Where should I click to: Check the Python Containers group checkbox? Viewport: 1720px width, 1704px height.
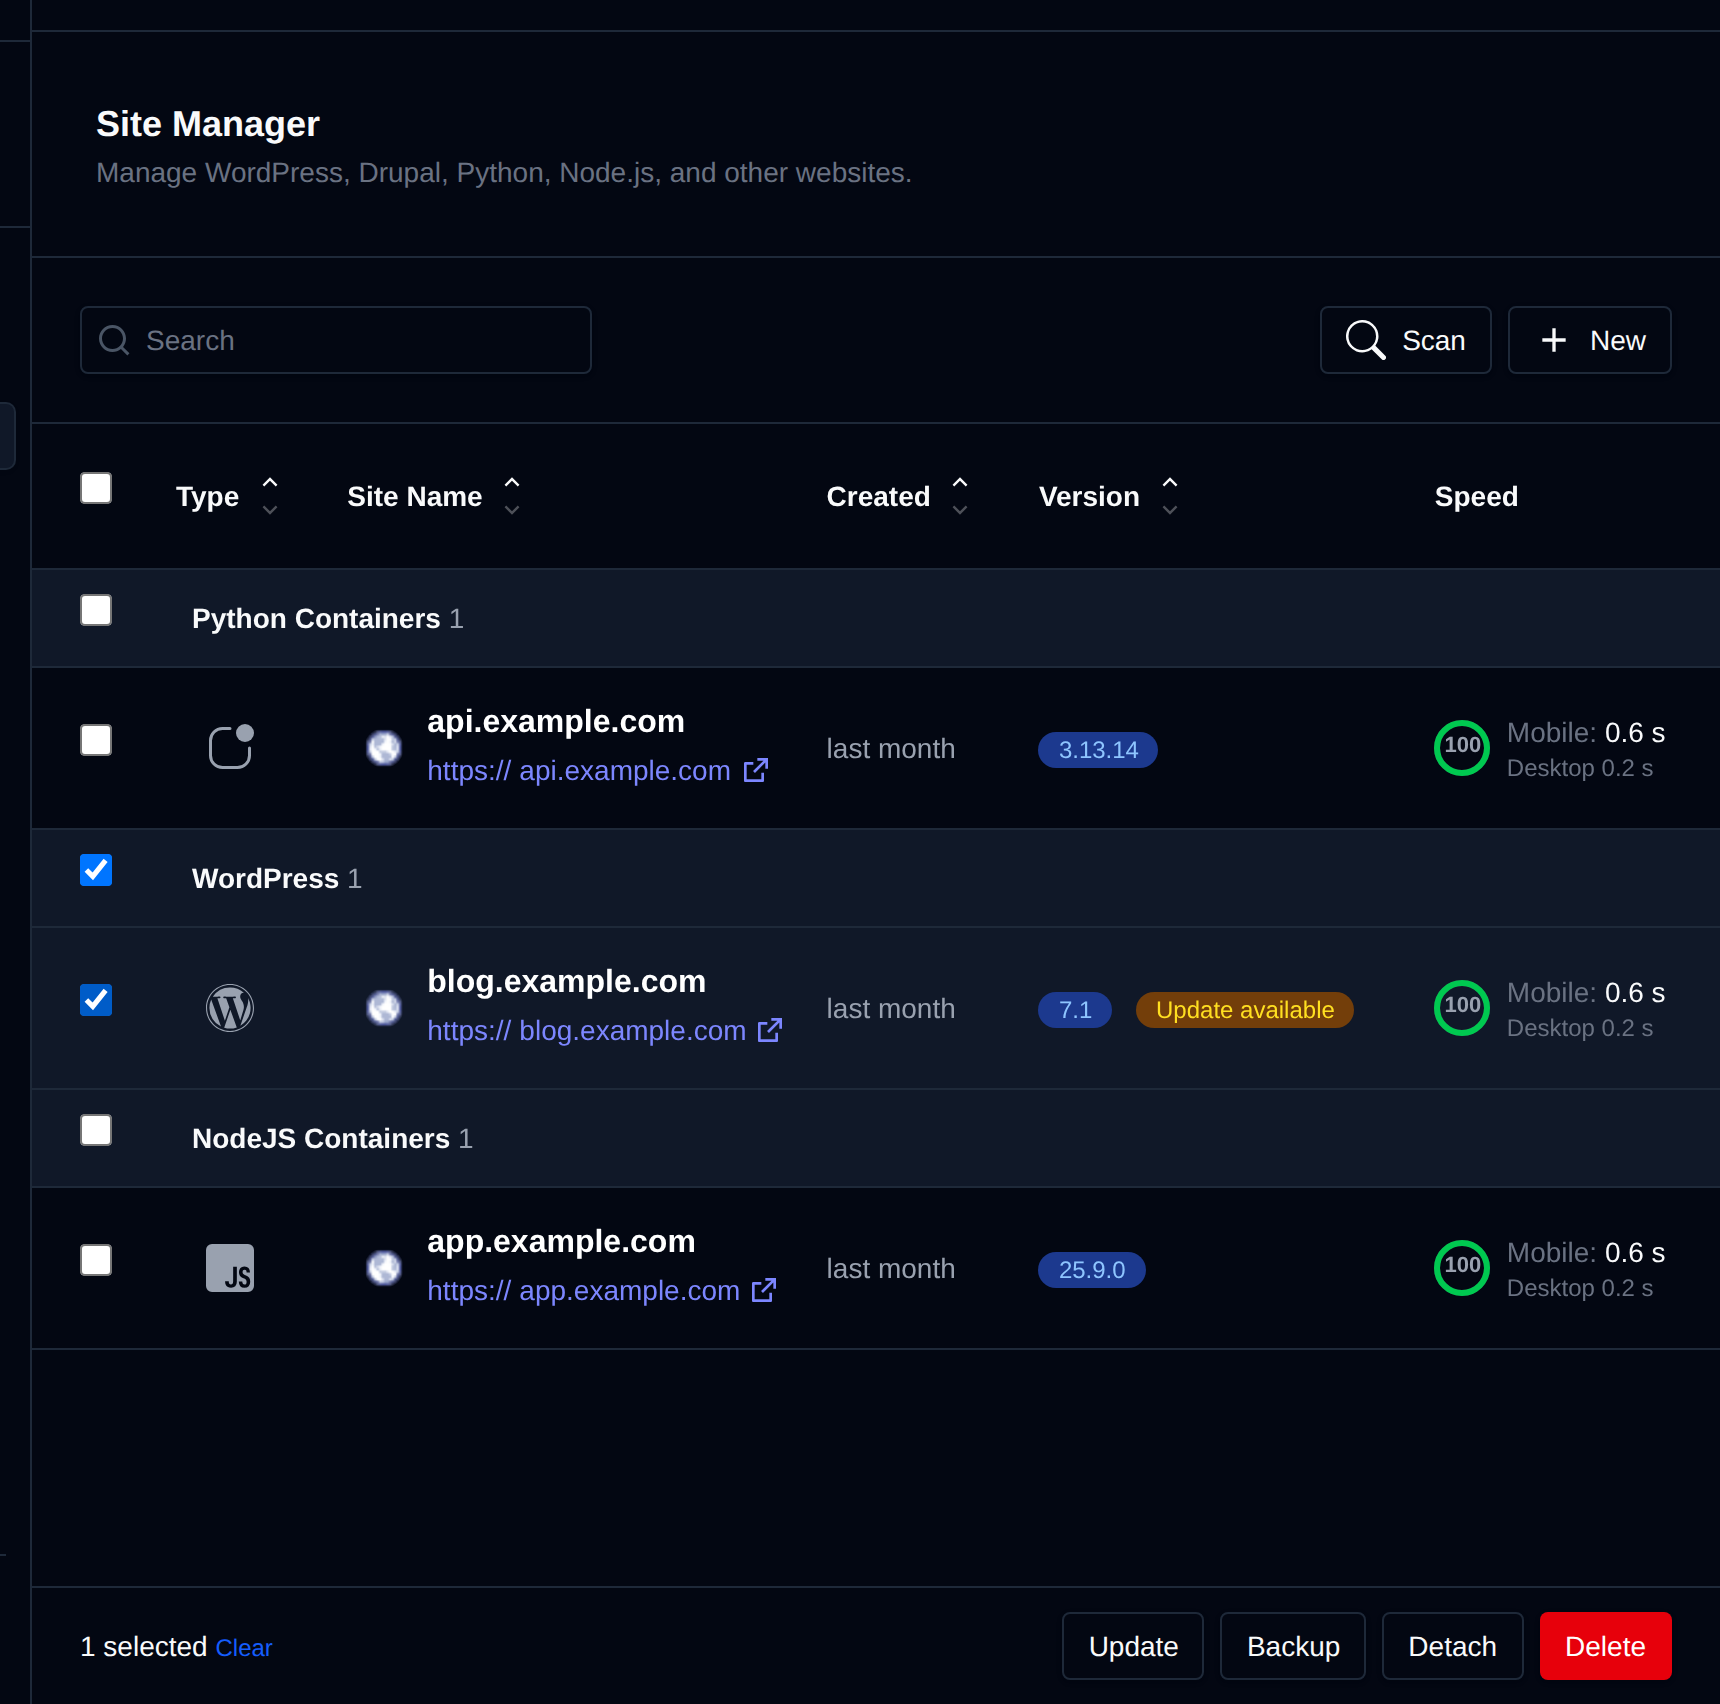click(96, 610)
